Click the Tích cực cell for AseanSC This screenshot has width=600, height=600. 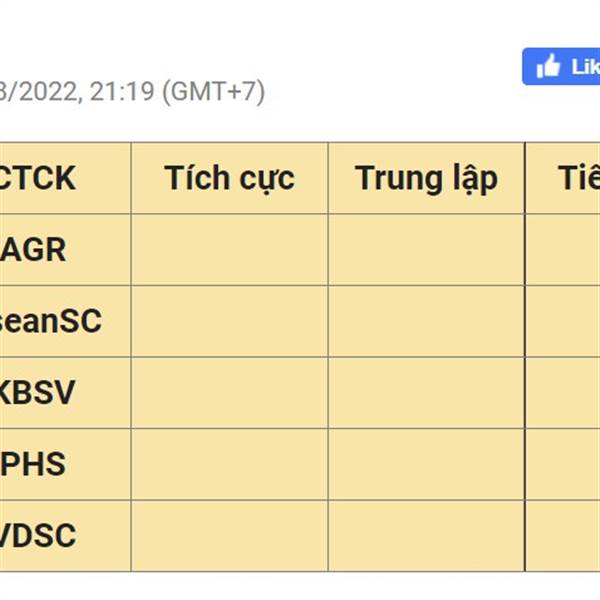(230, 321)
